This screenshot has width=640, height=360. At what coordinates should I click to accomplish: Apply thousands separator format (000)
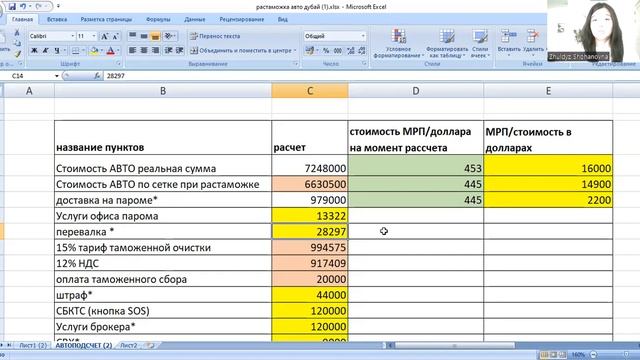click(338, 51)
